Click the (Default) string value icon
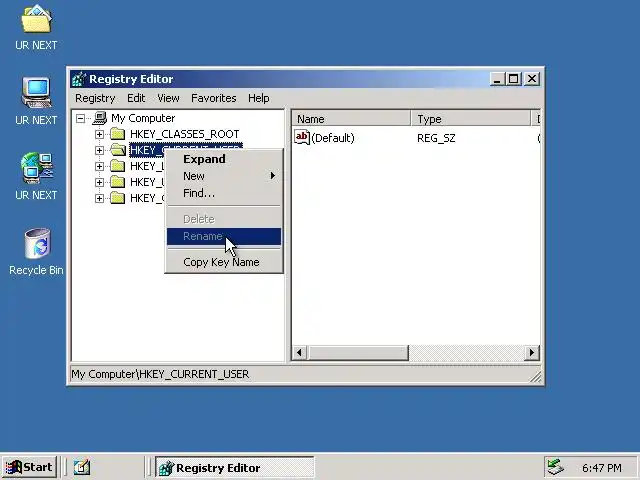This screenshot has height=480, width=640. 302,138
